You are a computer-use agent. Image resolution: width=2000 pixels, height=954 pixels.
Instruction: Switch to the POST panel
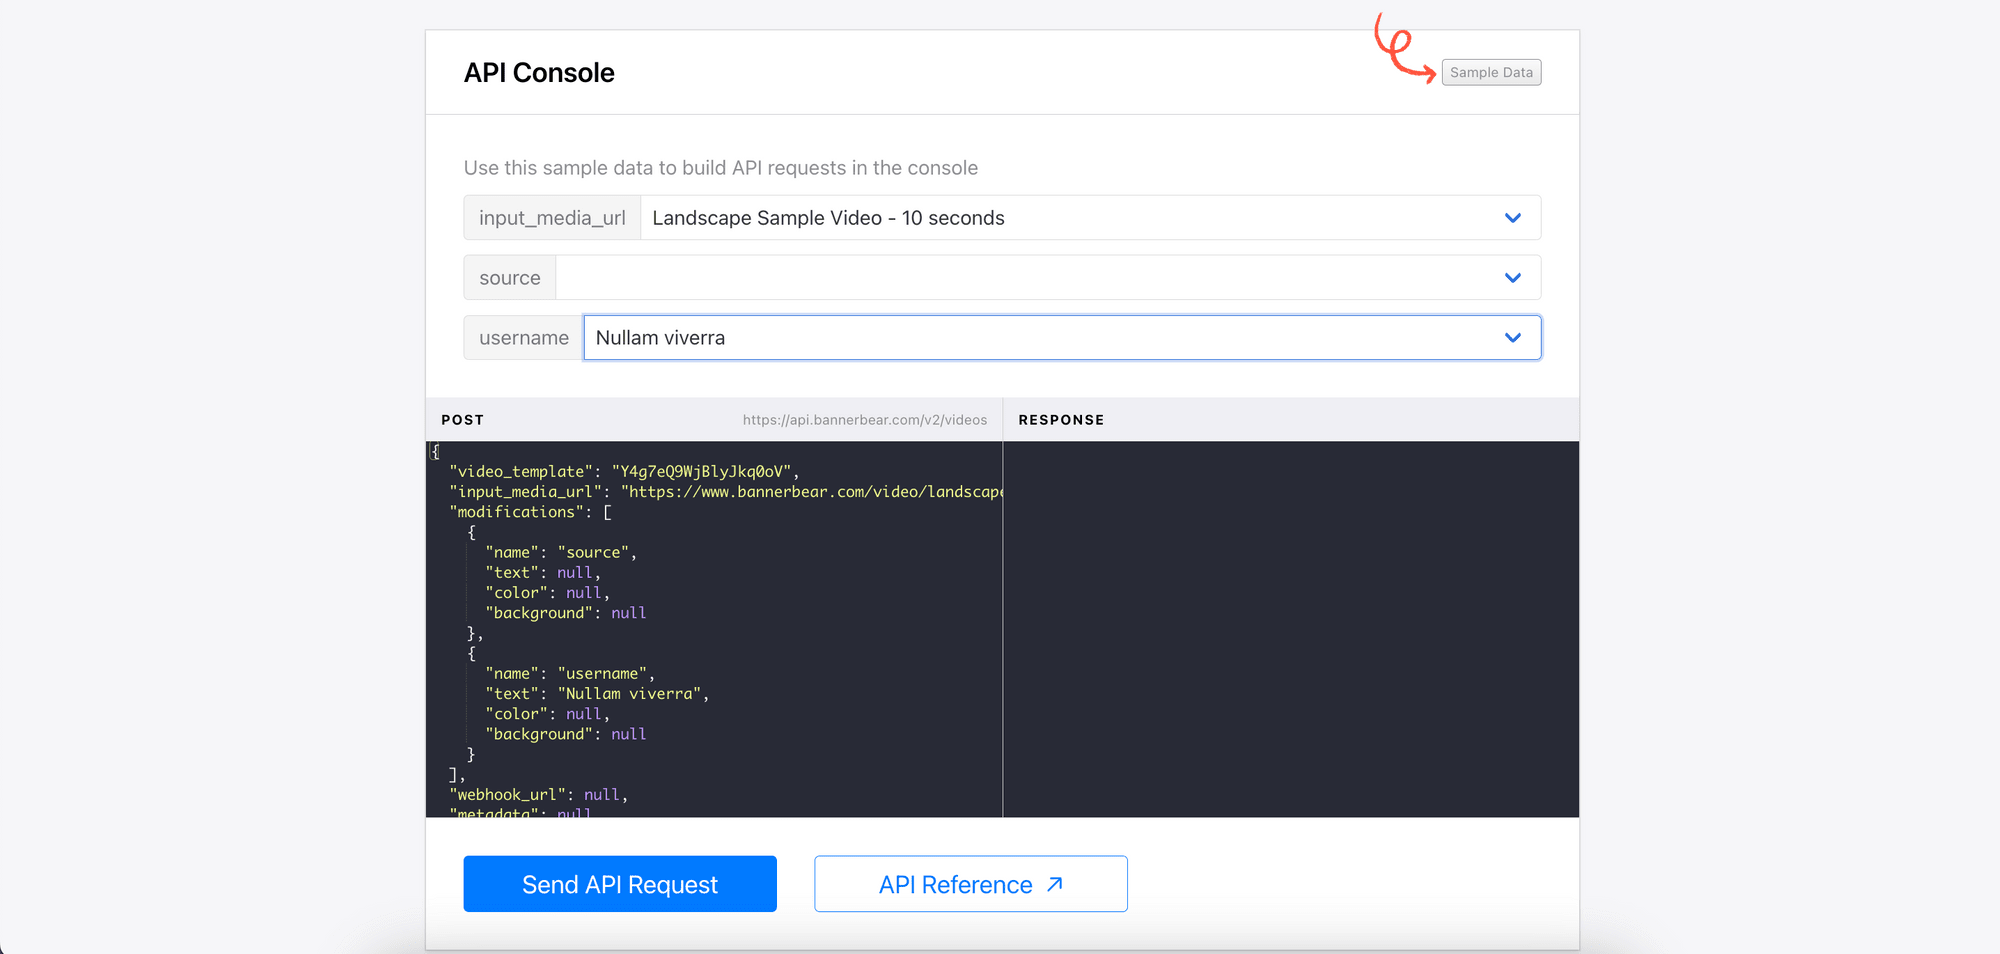[462, 419]
